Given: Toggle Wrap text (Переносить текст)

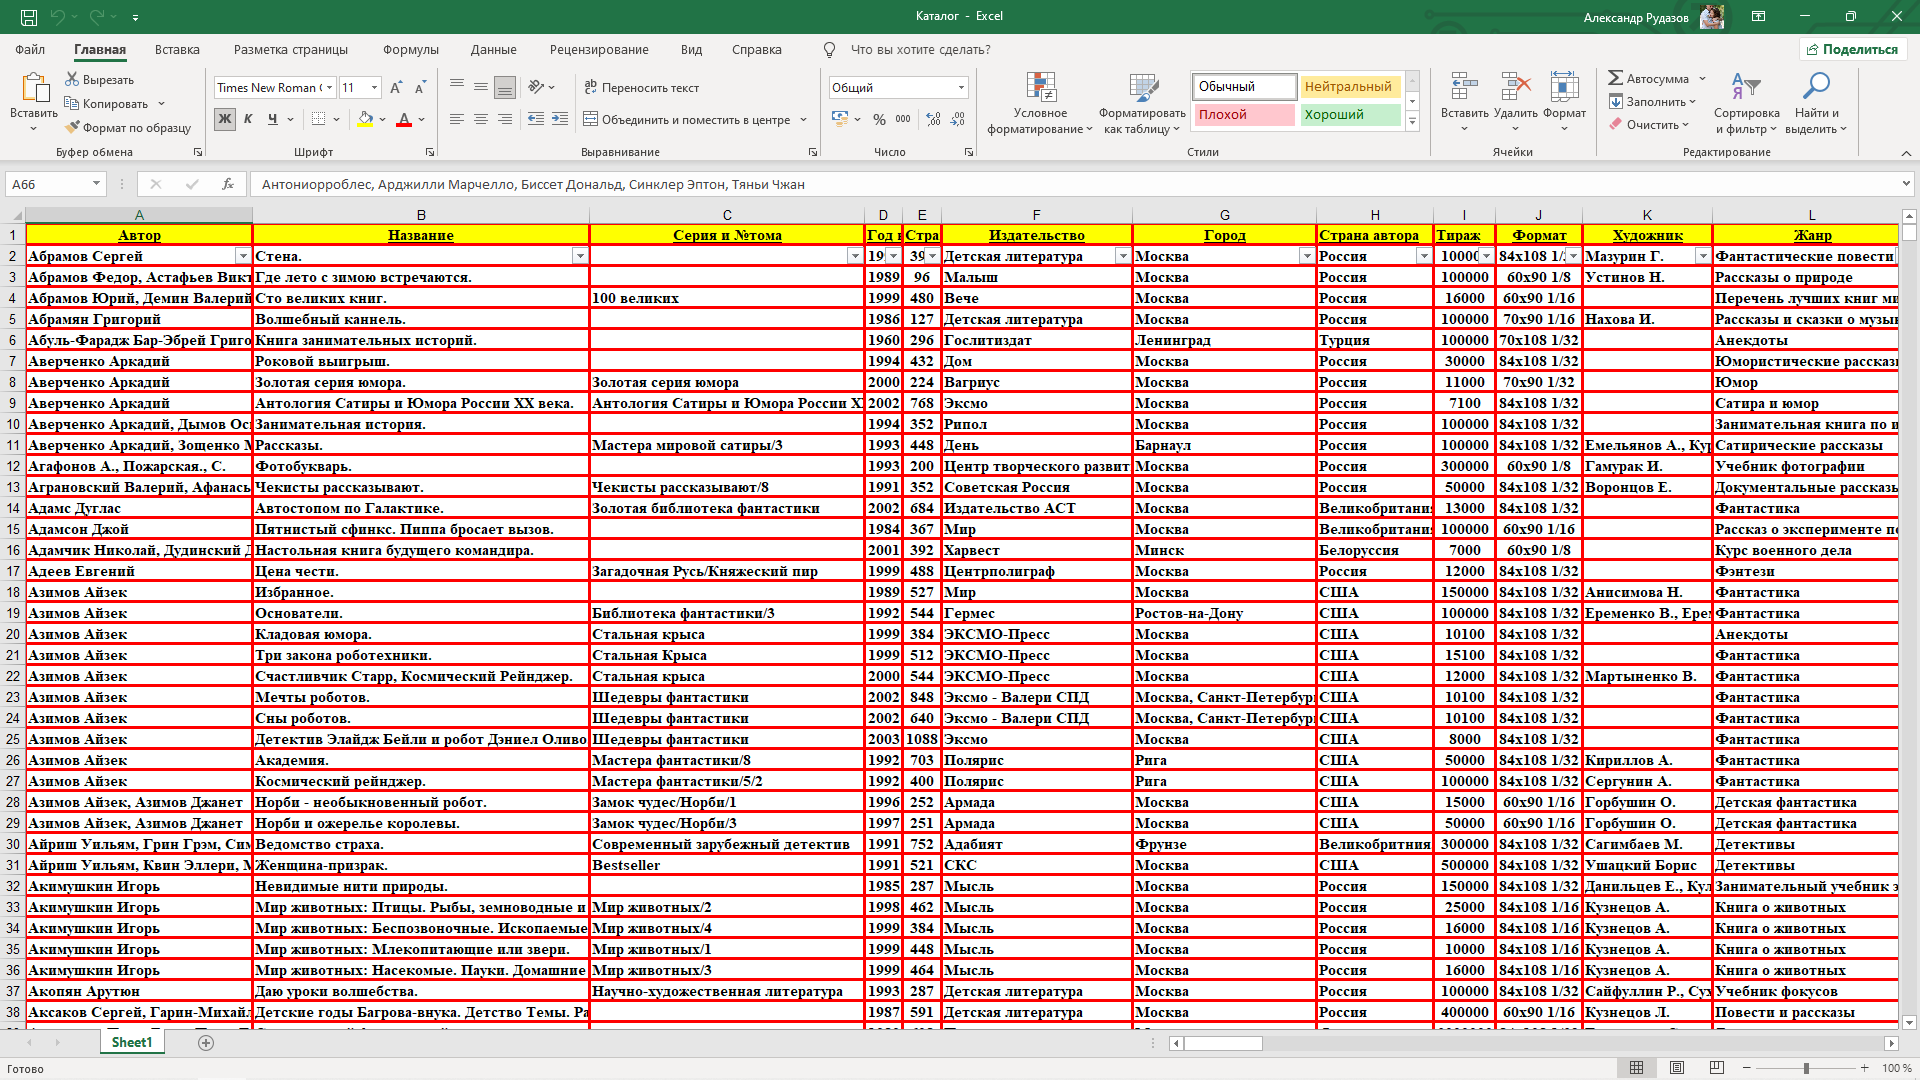Looking at the screenshot, I should pyautogui.click(x=641, y=88).
